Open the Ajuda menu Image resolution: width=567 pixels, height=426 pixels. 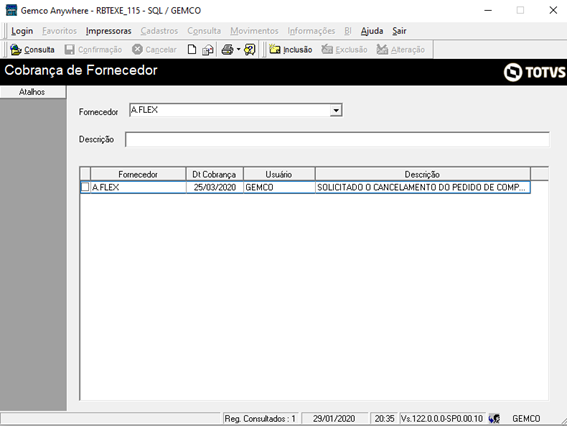pyautogui.click(x=372, y=31)
